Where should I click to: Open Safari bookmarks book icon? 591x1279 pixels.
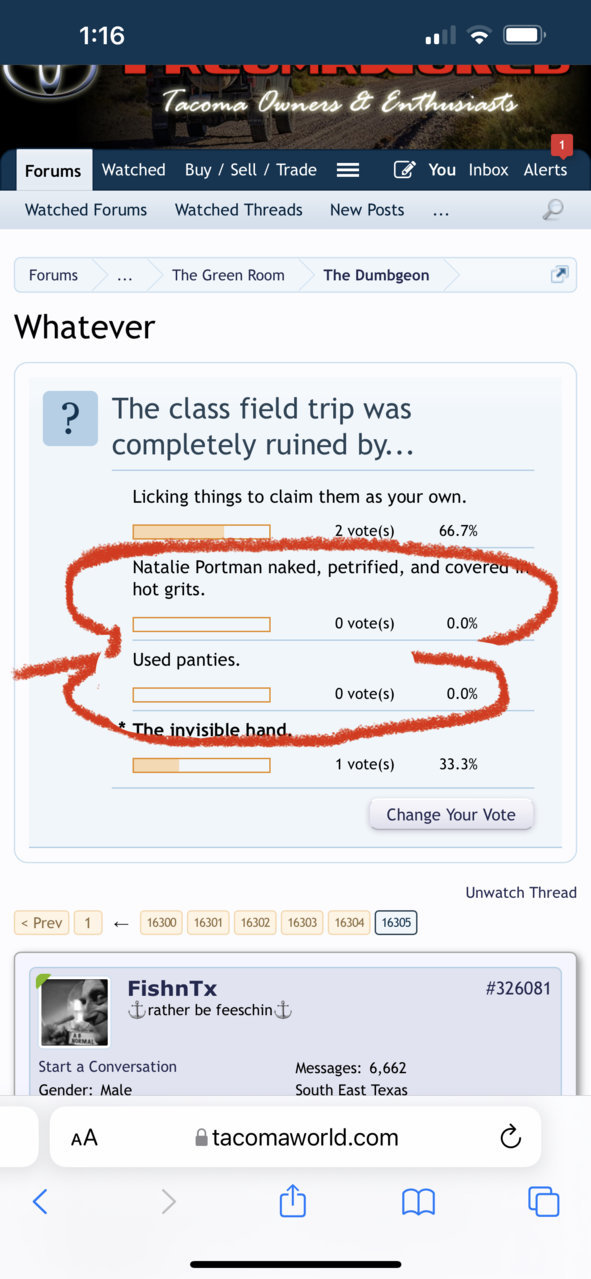(x=418, y=1201)
